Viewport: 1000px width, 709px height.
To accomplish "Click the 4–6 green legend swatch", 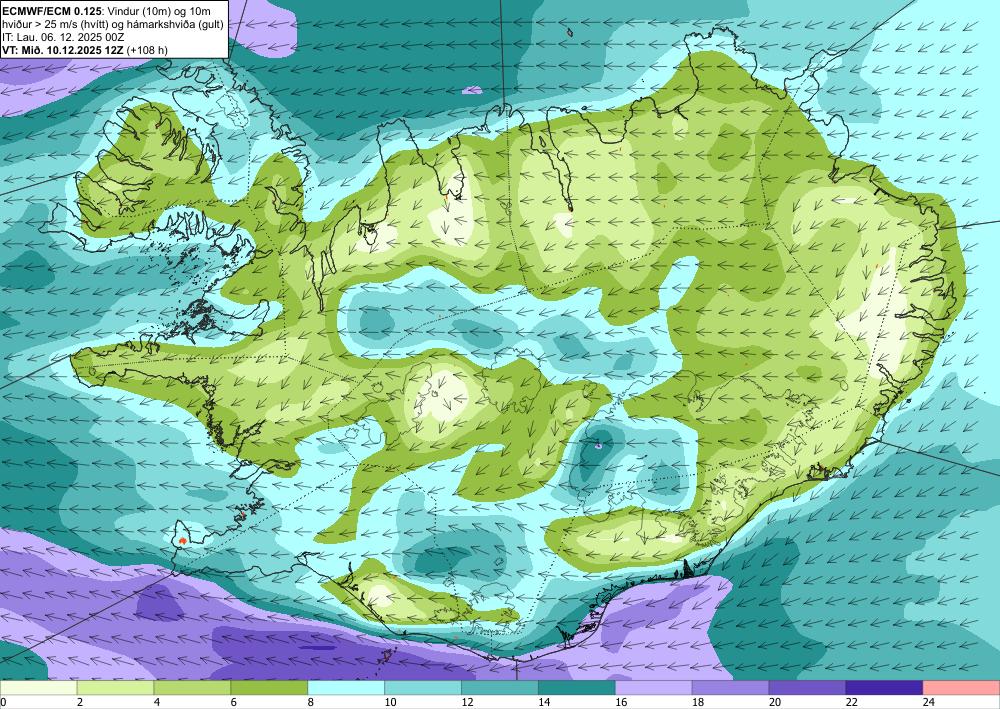I will point(192,688).
